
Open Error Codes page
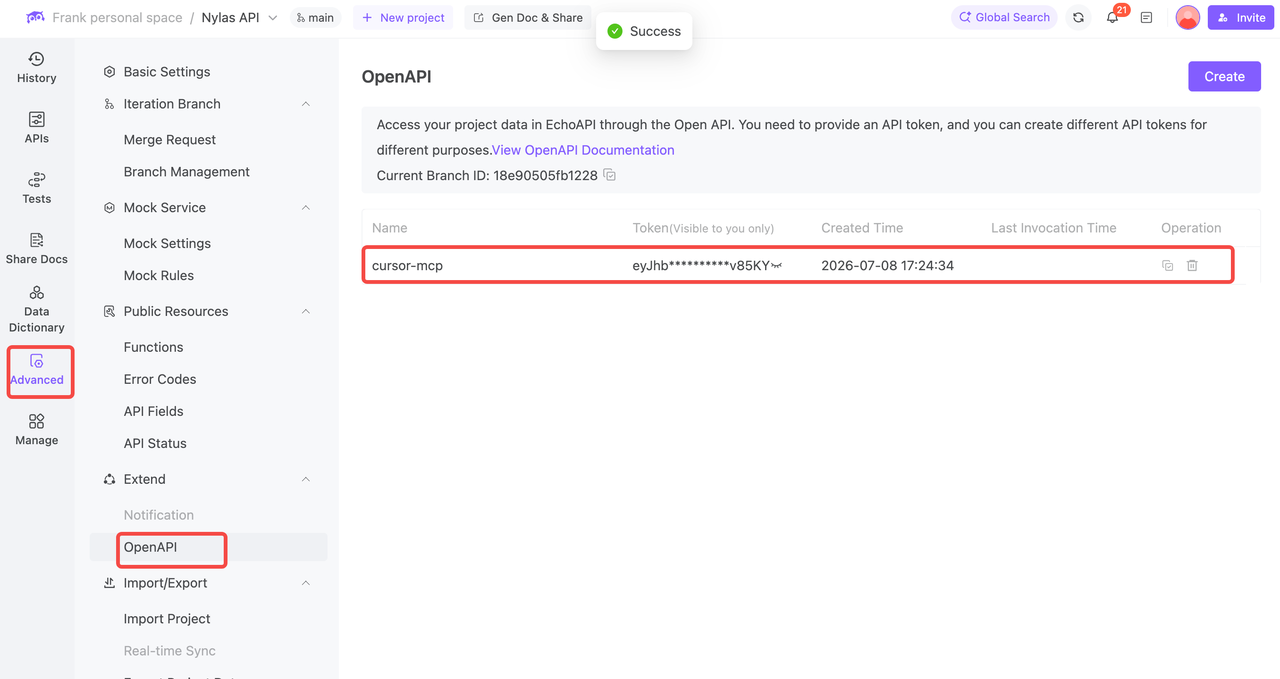coord(159,380)
